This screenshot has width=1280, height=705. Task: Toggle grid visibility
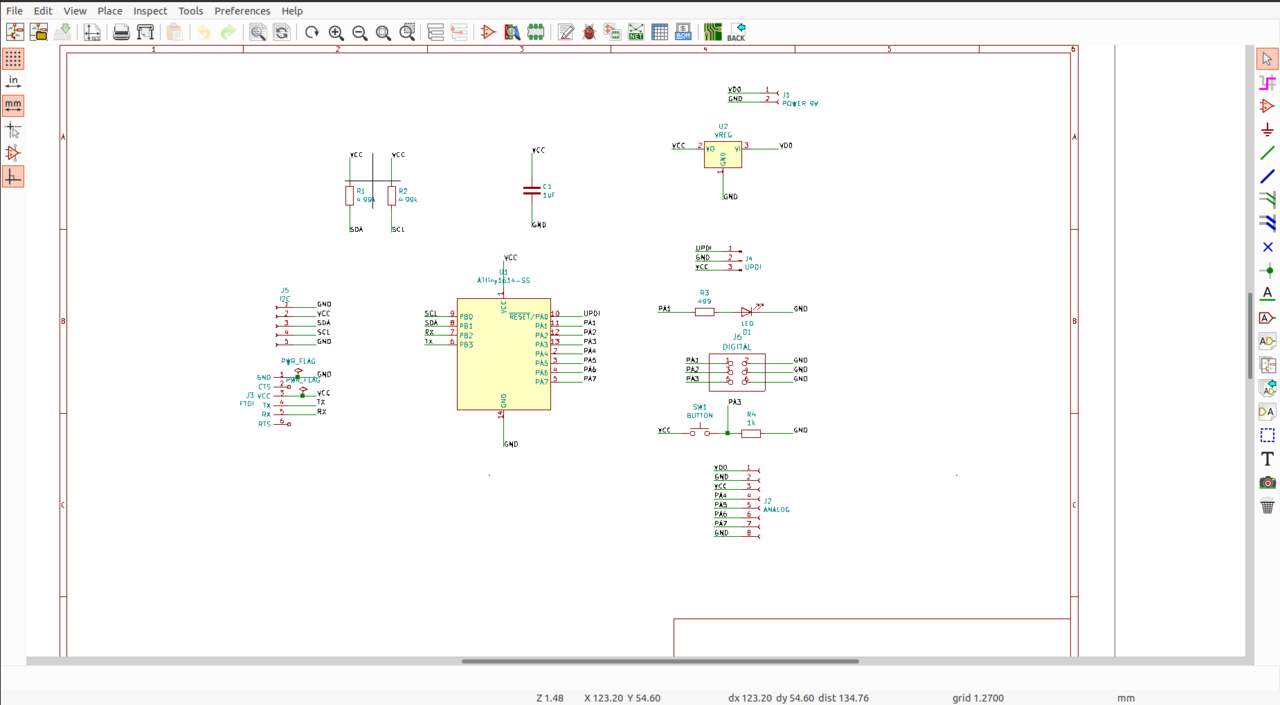point(13,59)
